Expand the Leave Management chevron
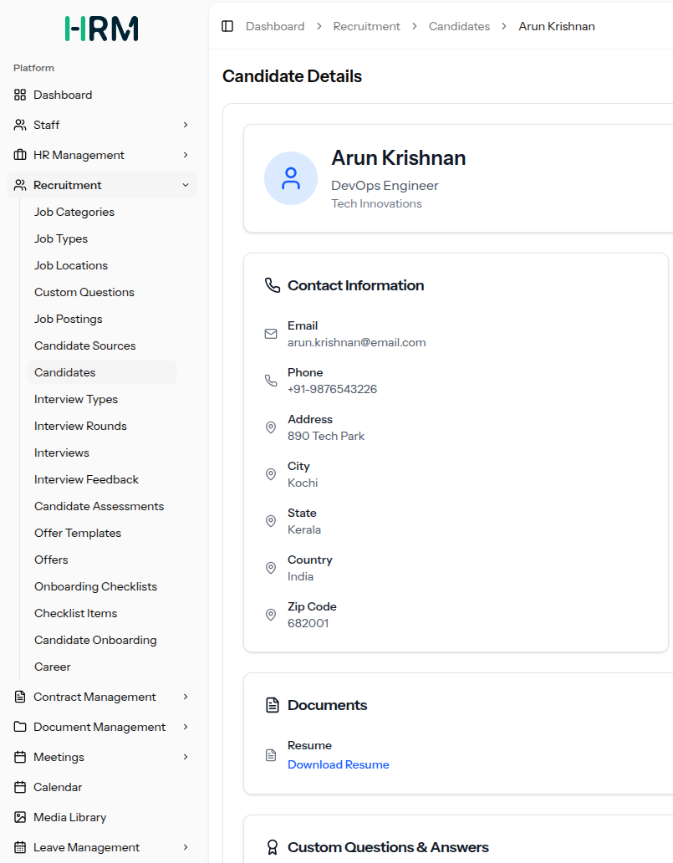 click(185, 847)
